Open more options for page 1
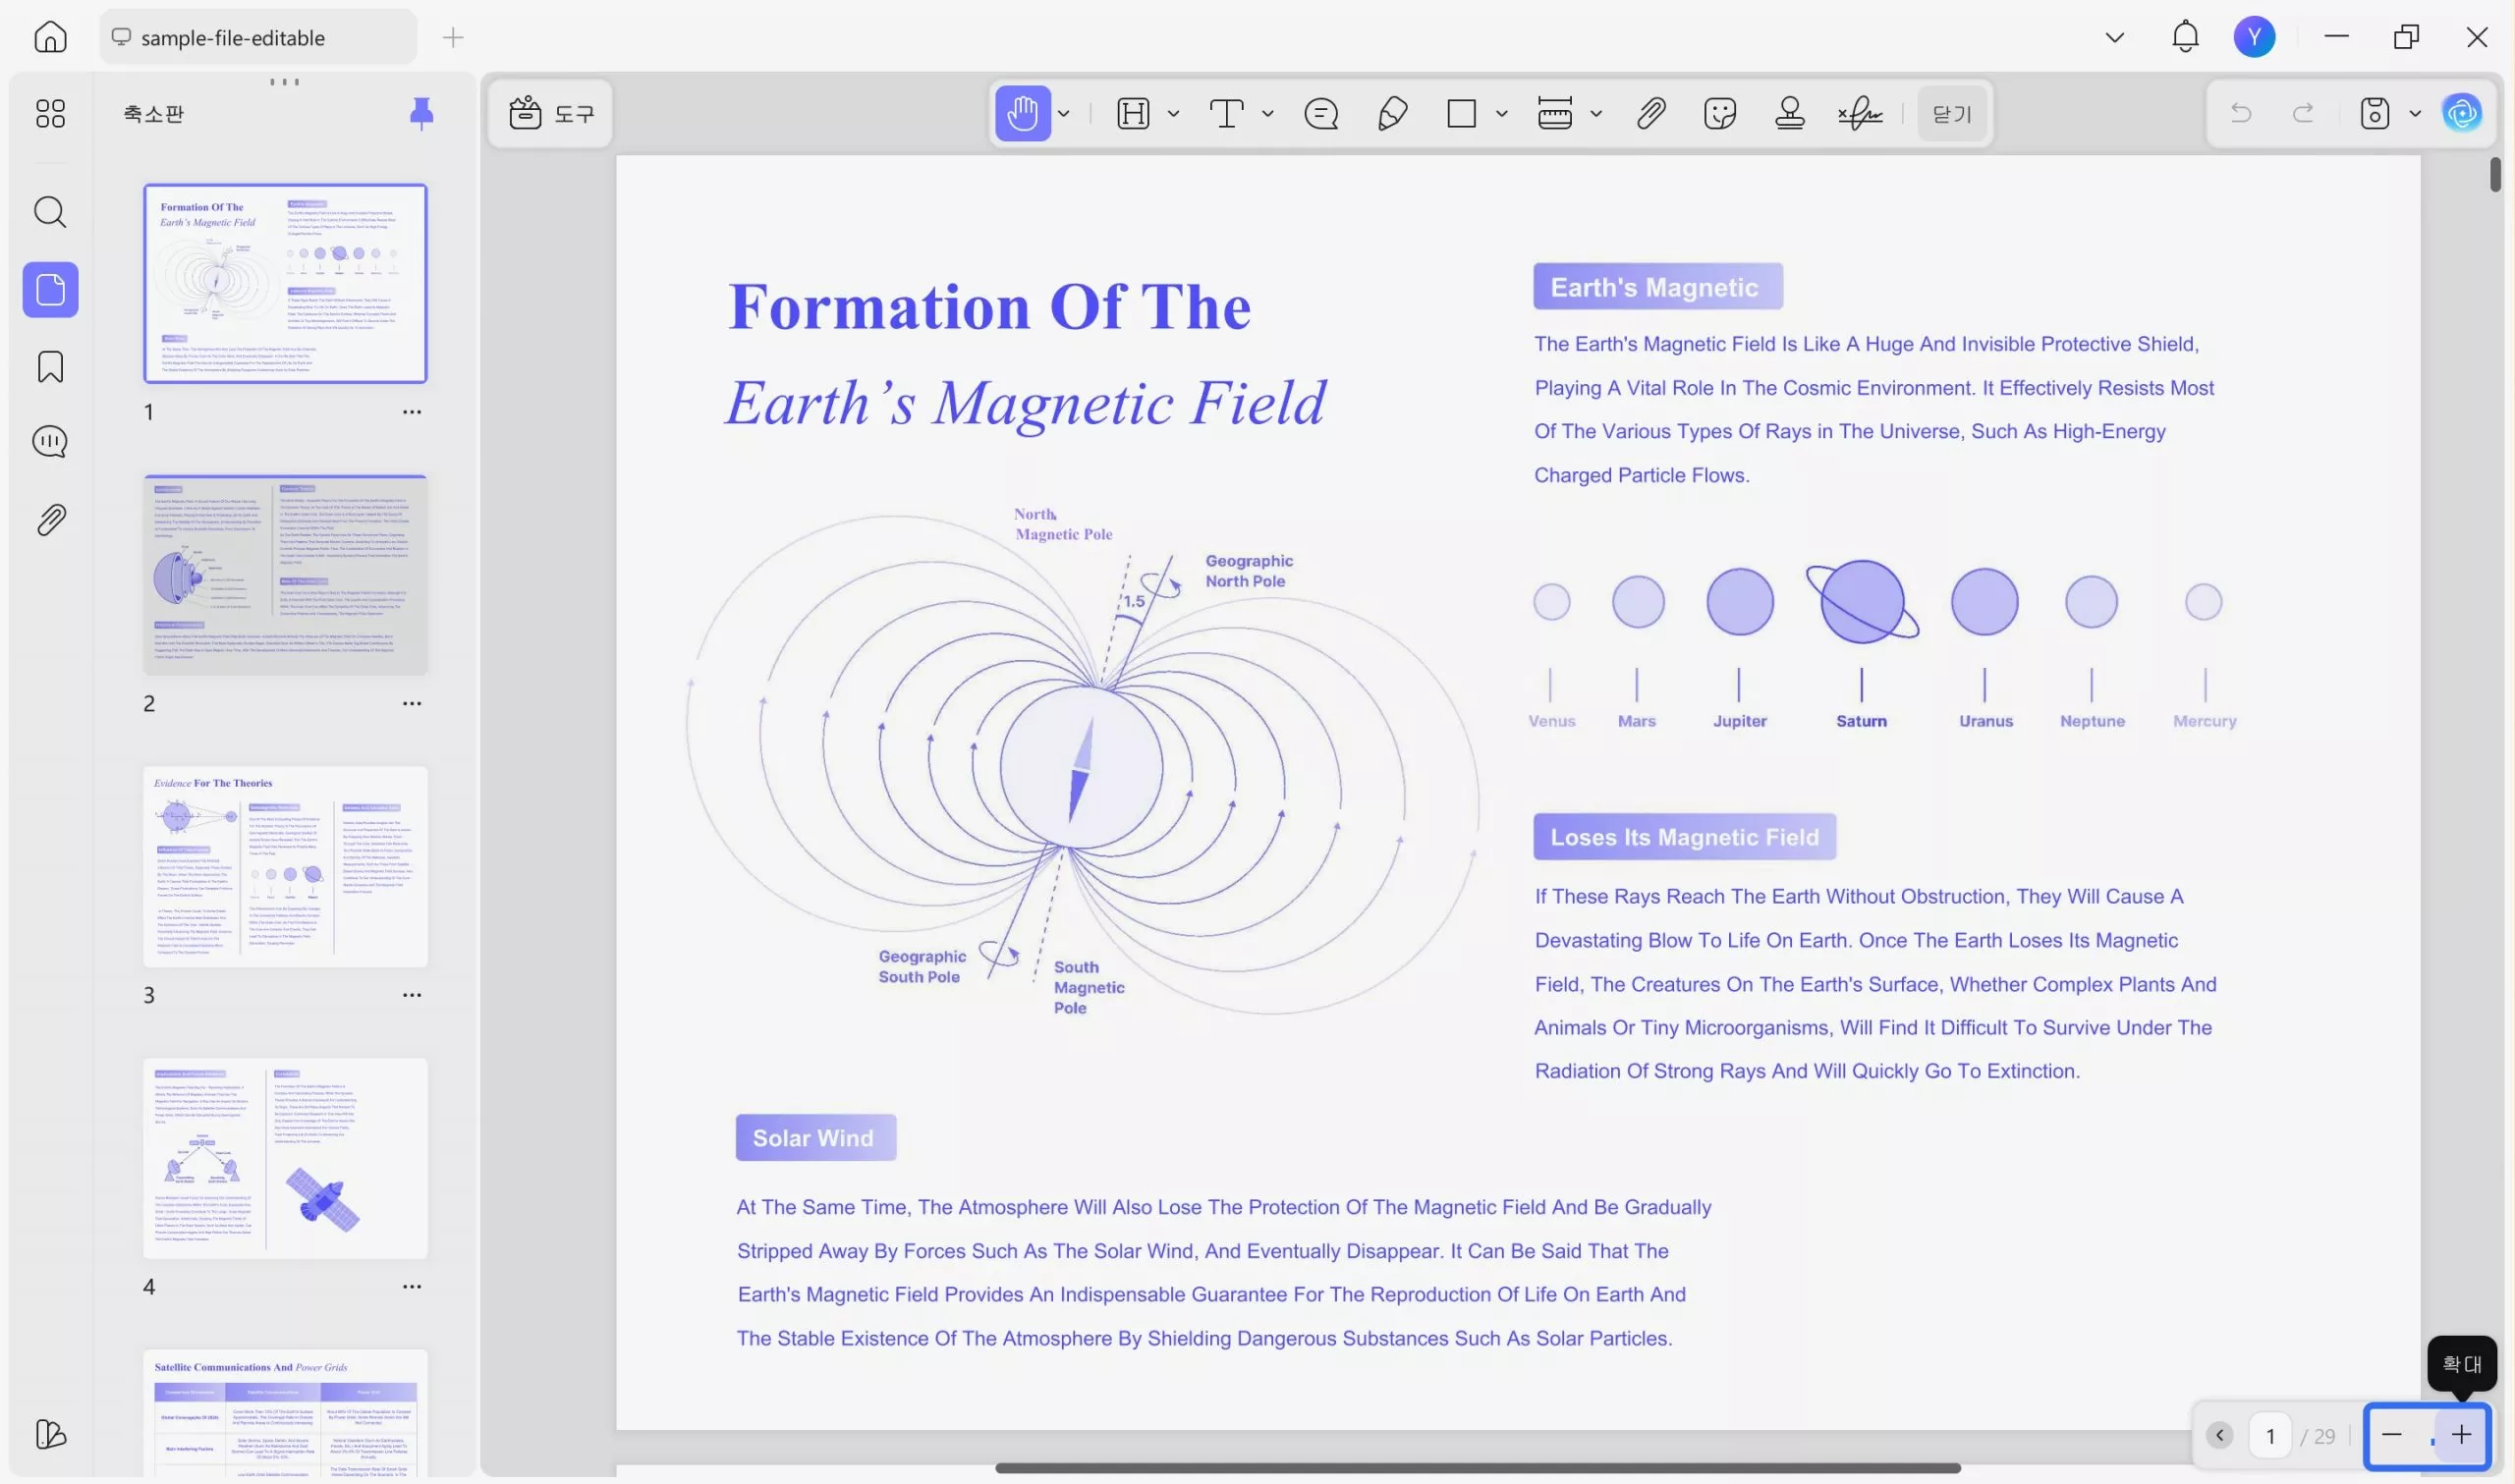This screenshot has width=2515, height=1484. pos(411,412)
